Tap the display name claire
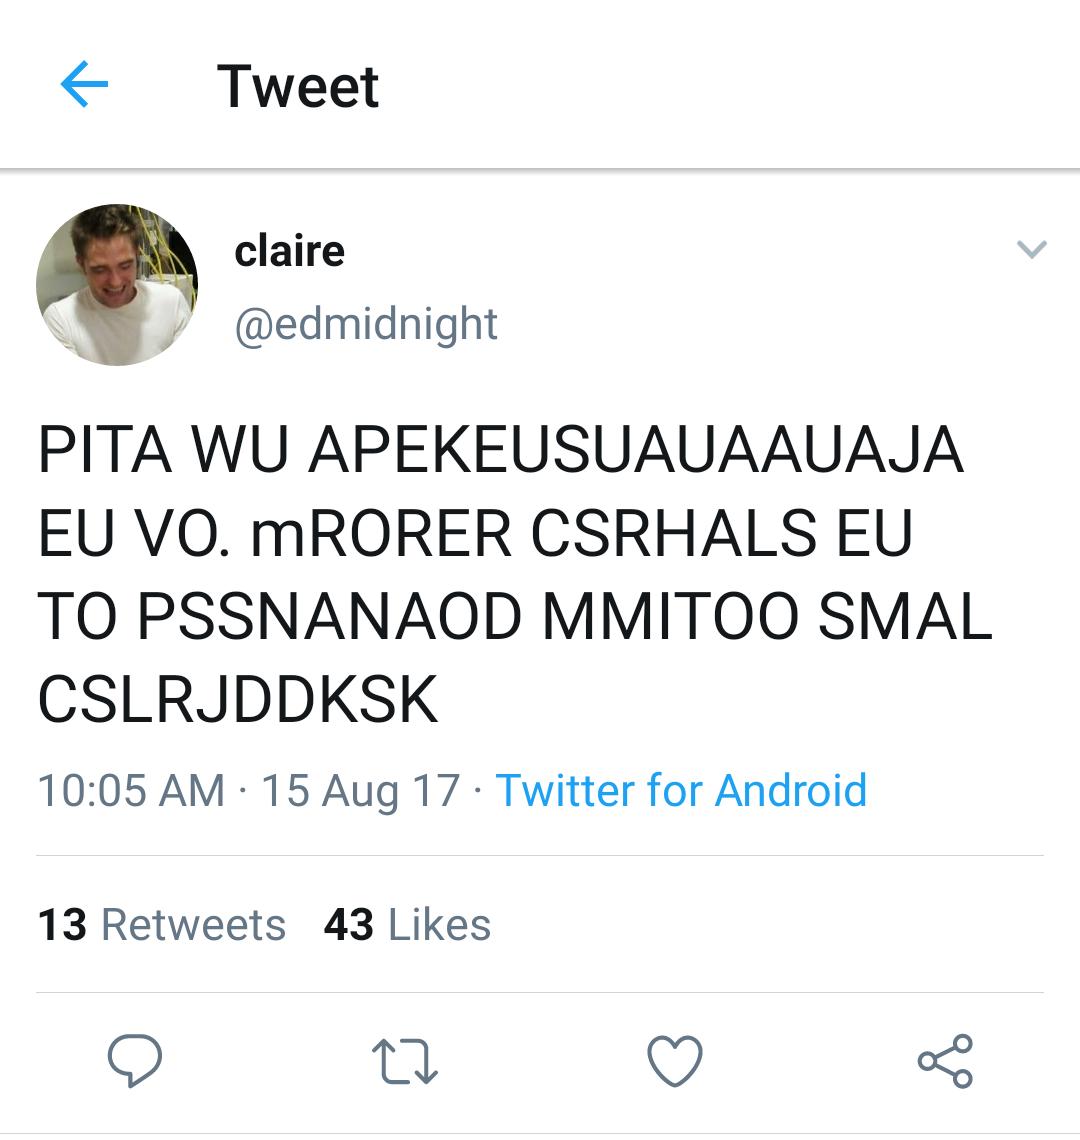The image size is (1080, 1140). point(289,252)
